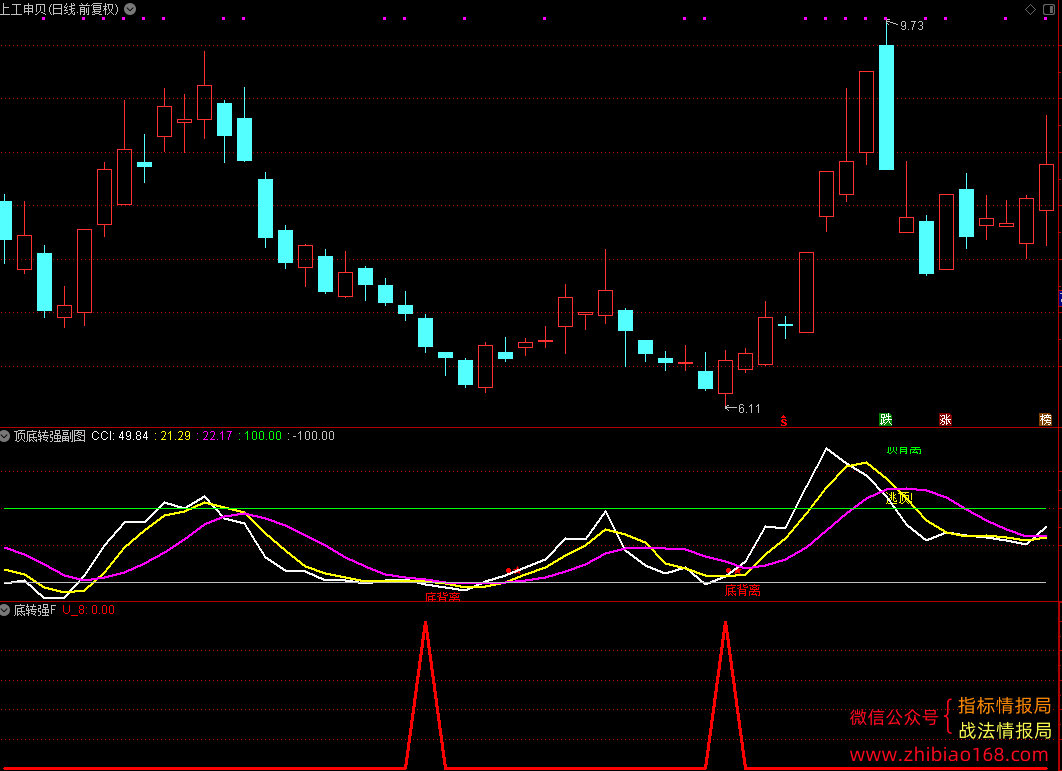Screen dimensions: 1062x771
Task: Click the dark red 涨 event marker
Action: click(x=946, y=419)
